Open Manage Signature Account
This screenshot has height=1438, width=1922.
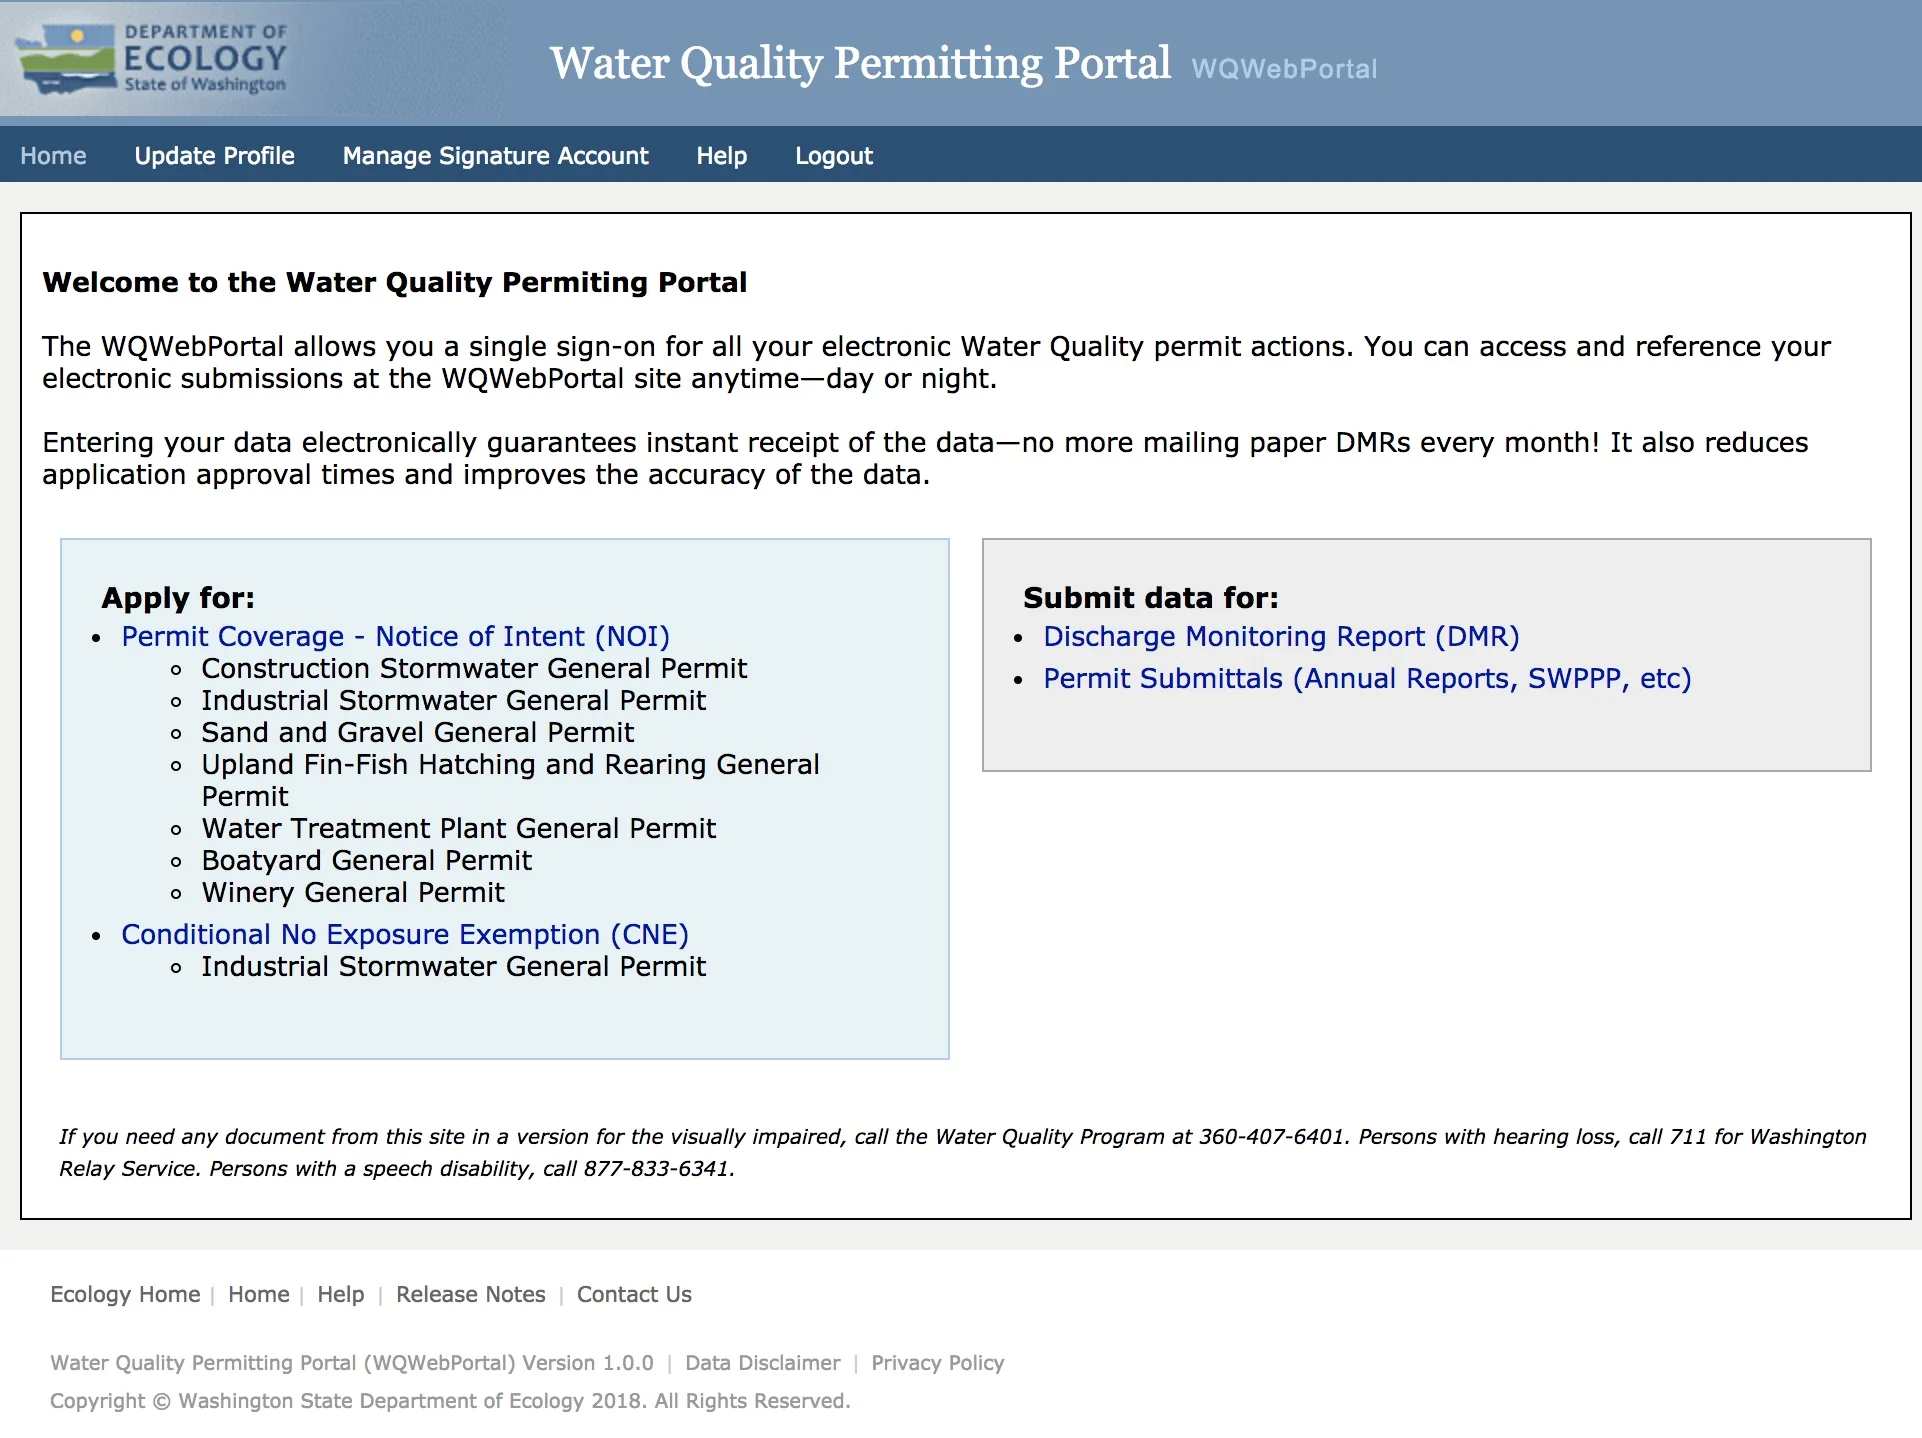tap(495, 156)
